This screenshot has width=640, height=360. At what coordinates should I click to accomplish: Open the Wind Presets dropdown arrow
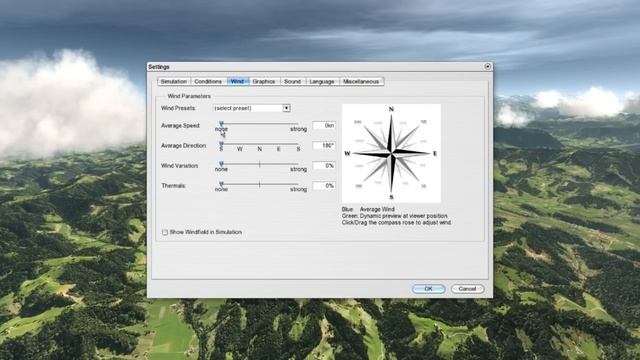(287, 108)
